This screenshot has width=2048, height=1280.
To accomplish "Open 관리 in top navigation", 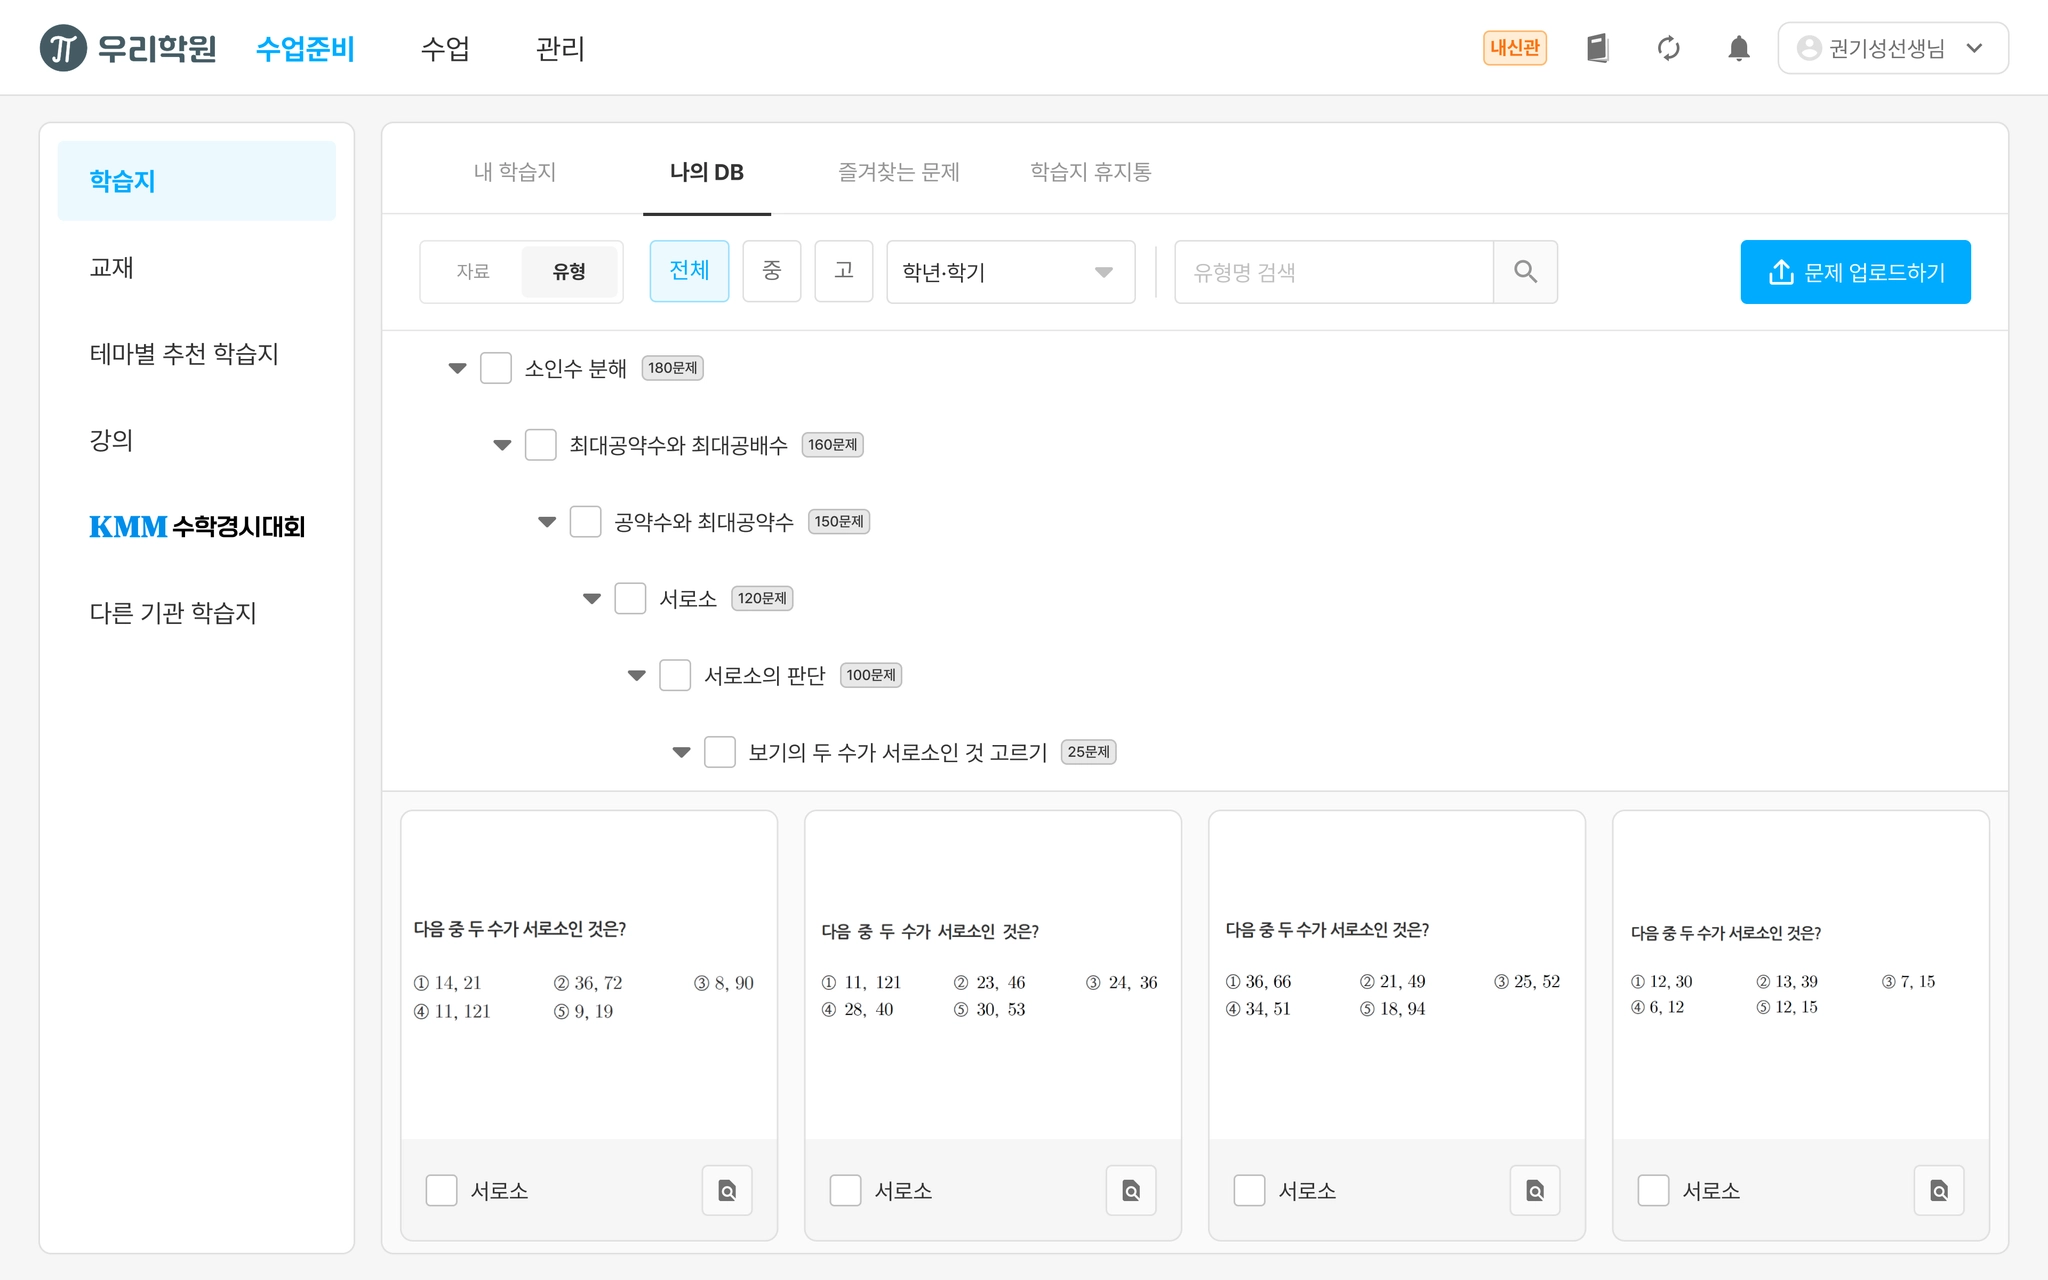I will (x=560, y=48).
